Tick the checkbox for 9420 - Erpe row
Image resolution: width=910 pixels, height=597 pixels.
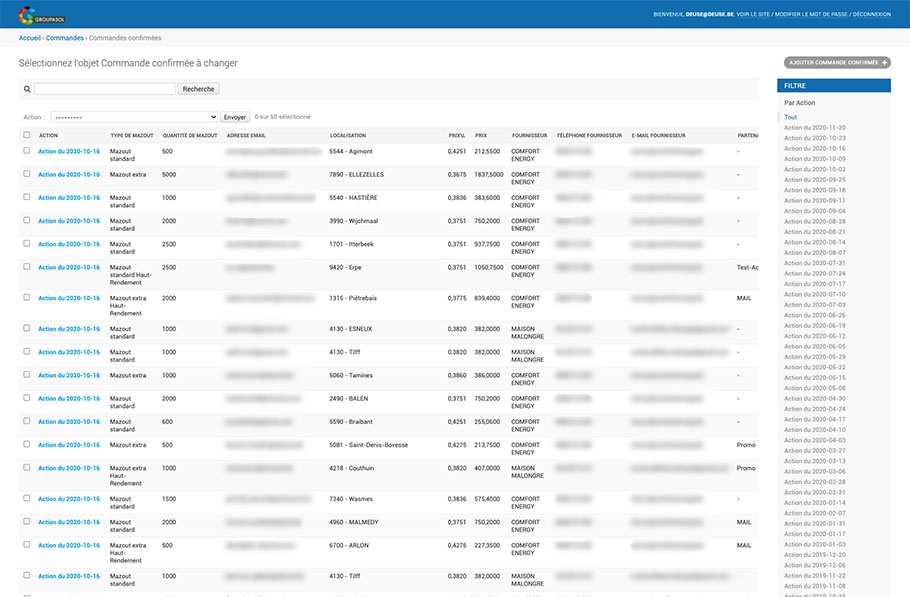click(x=27, y=267)
